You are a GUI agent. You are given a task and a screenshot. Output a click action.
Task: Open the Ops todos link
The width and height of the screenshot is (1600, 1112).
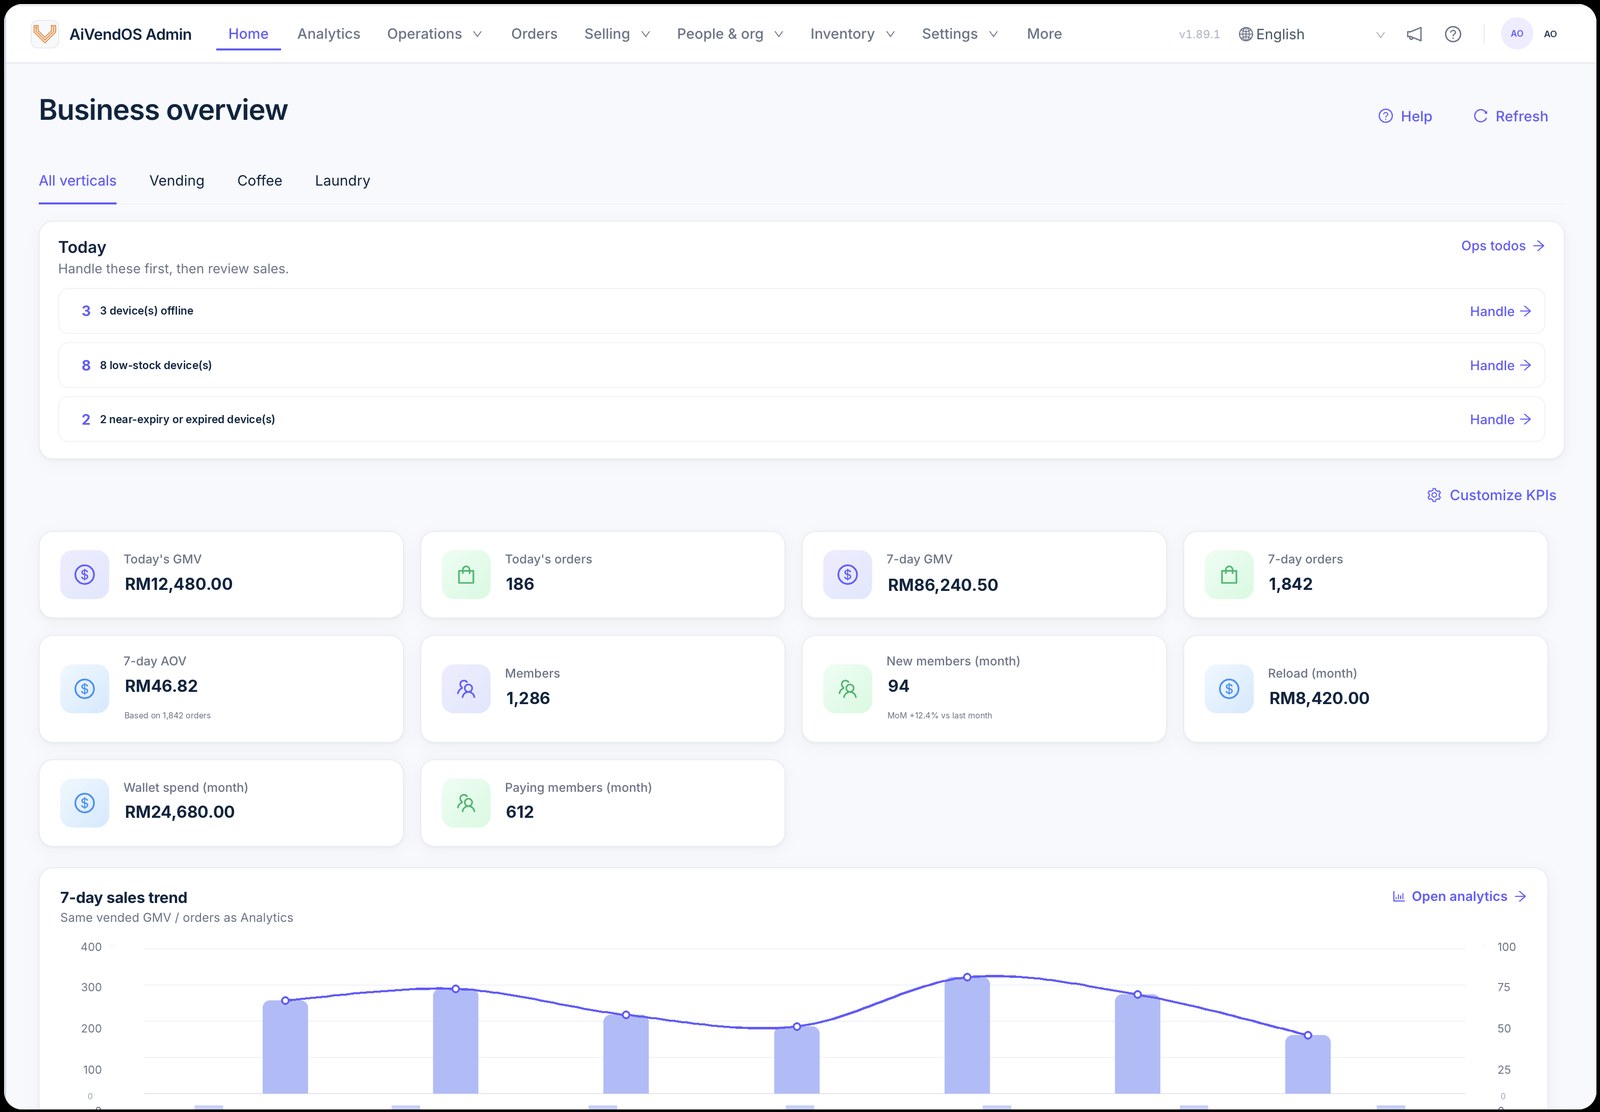(x=1502, y=246)
